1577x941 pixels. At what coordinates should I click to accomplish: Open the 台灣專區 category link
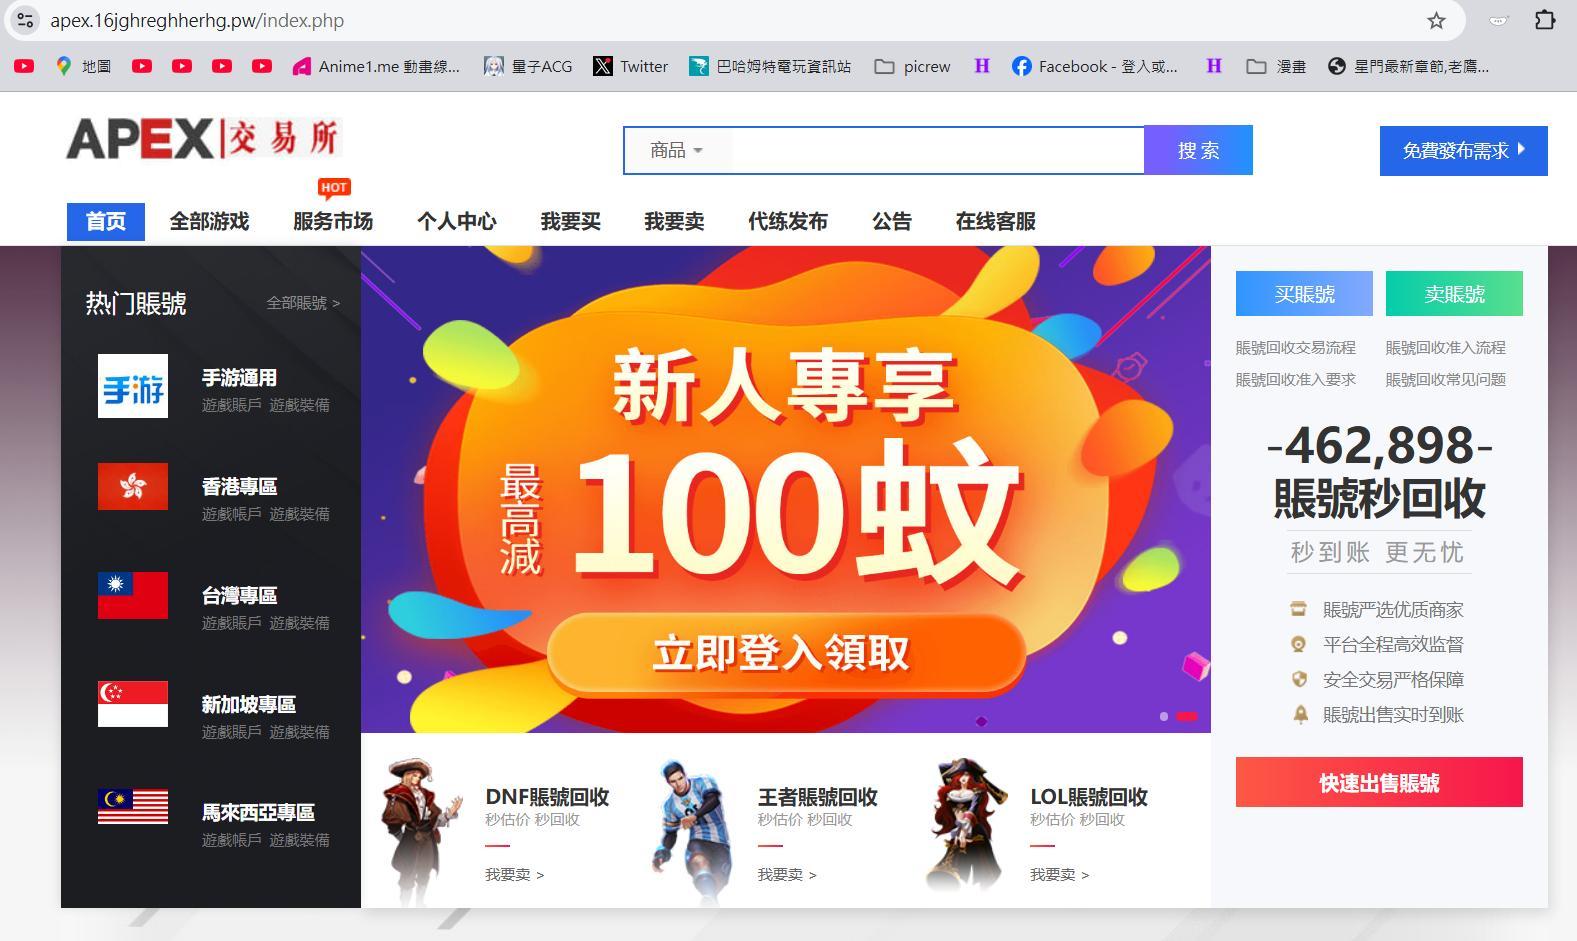[240, 596]
